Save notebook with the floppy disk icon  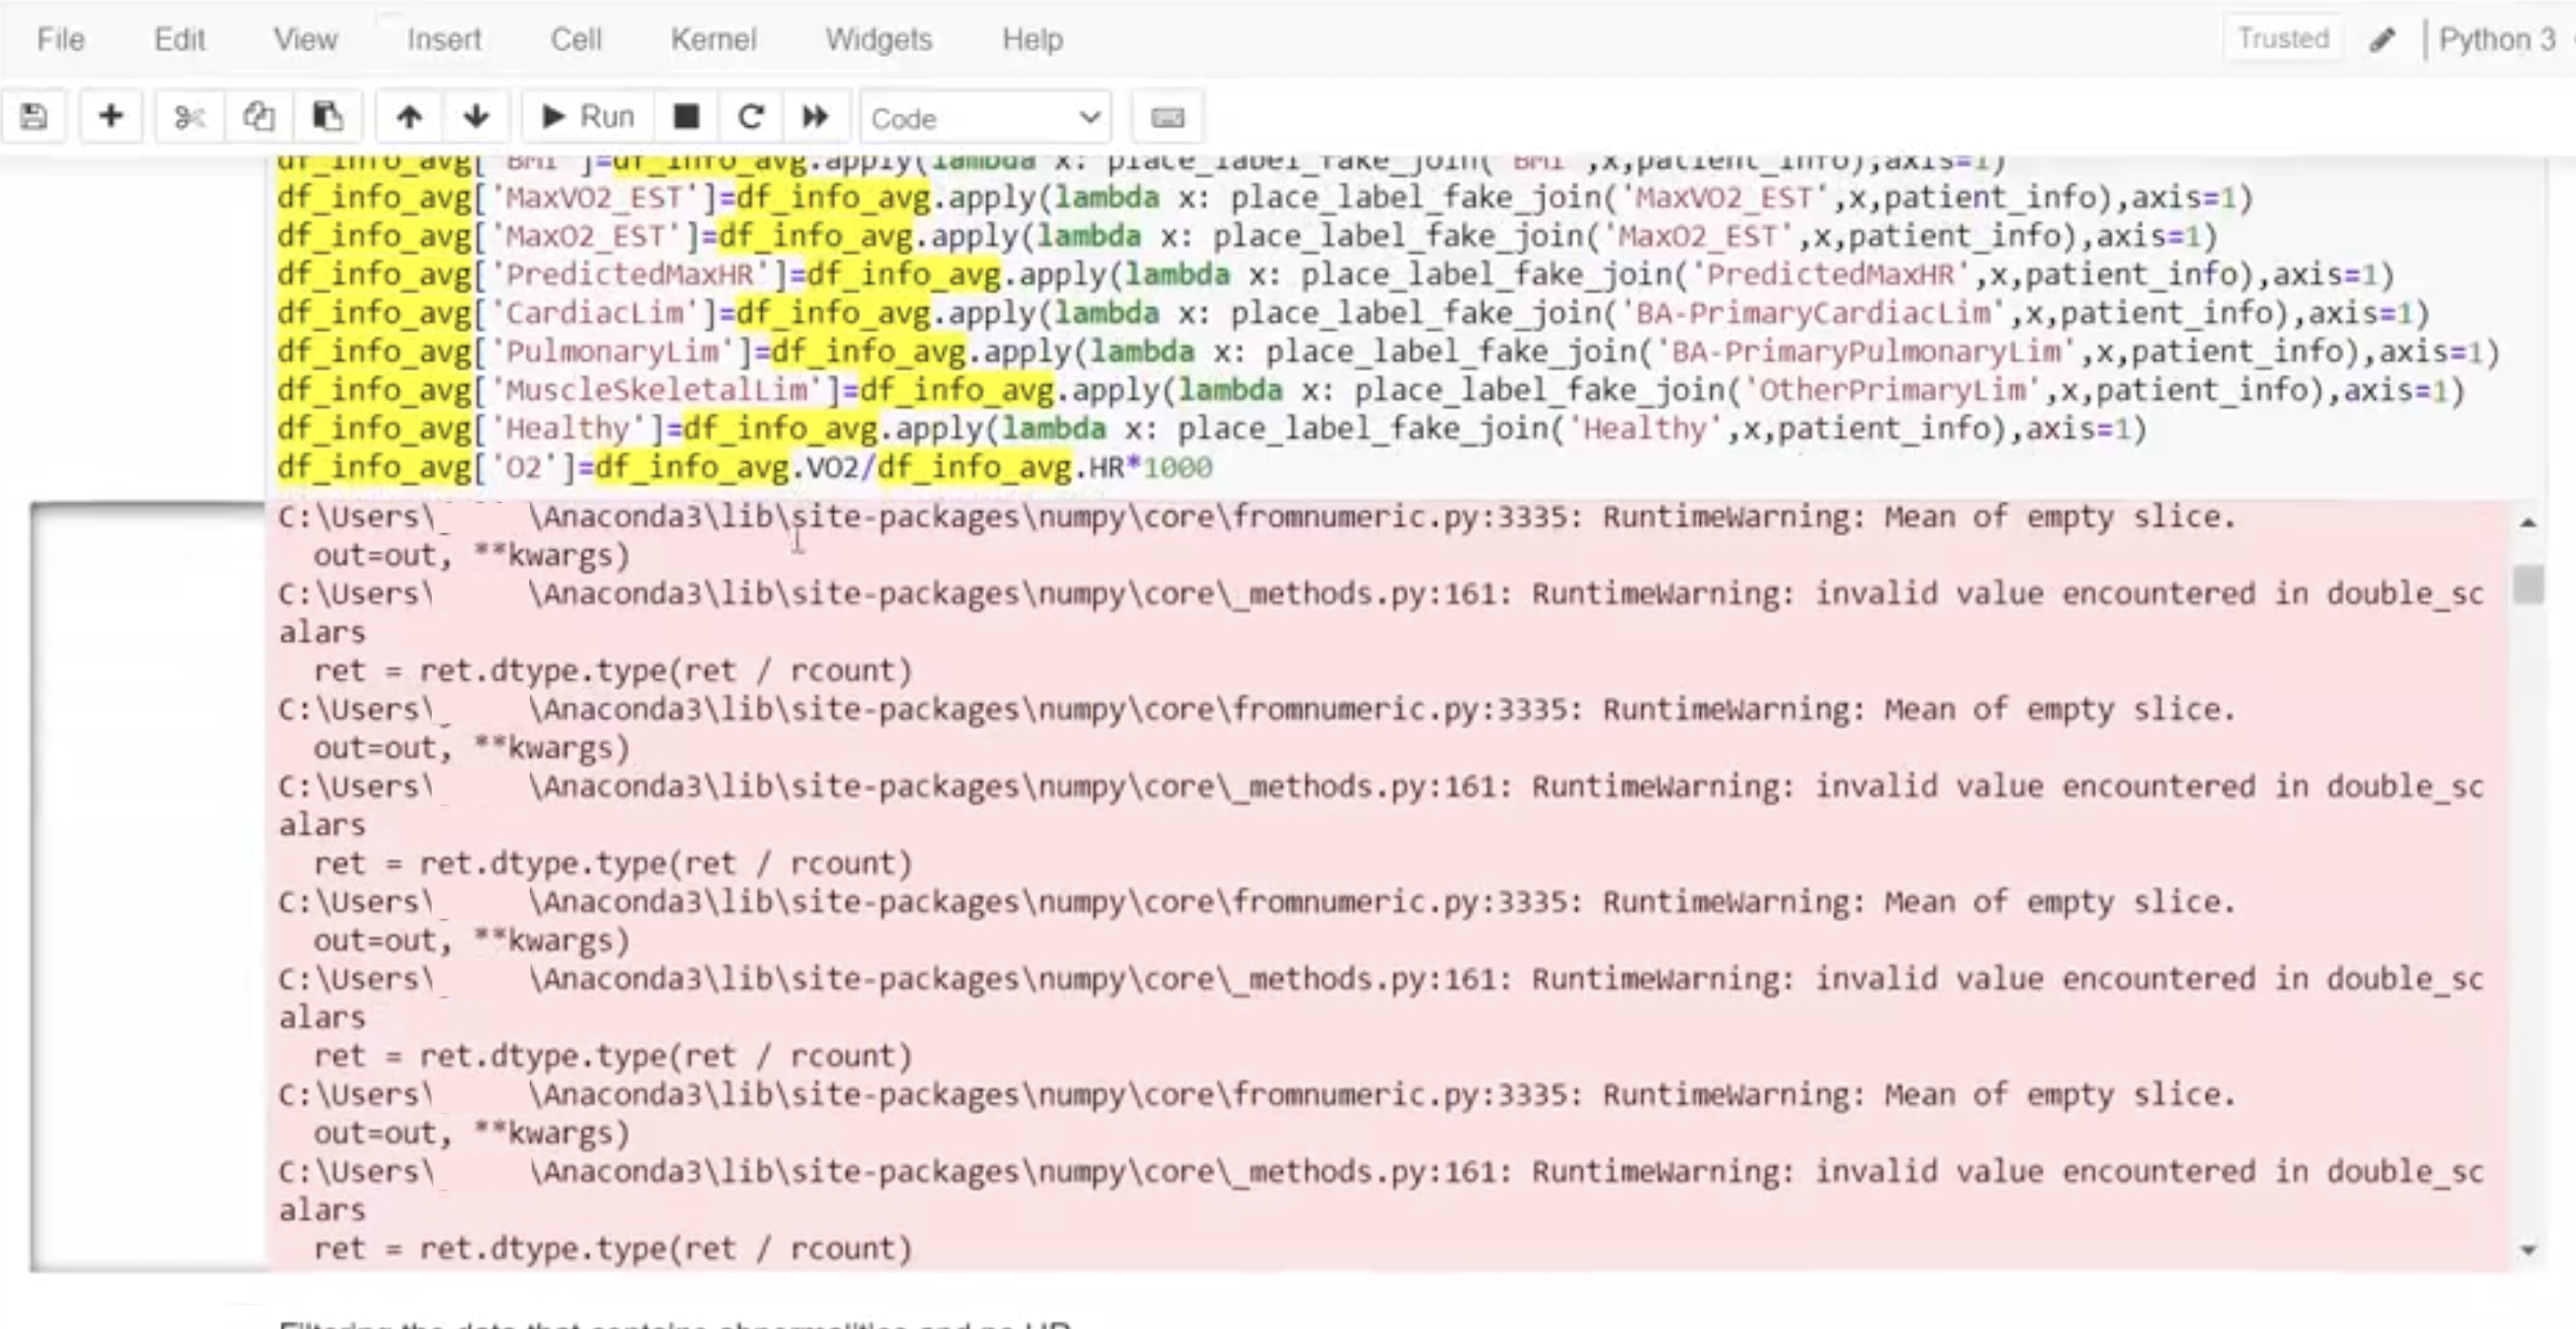pyautogui.click(x=34, y=118)
